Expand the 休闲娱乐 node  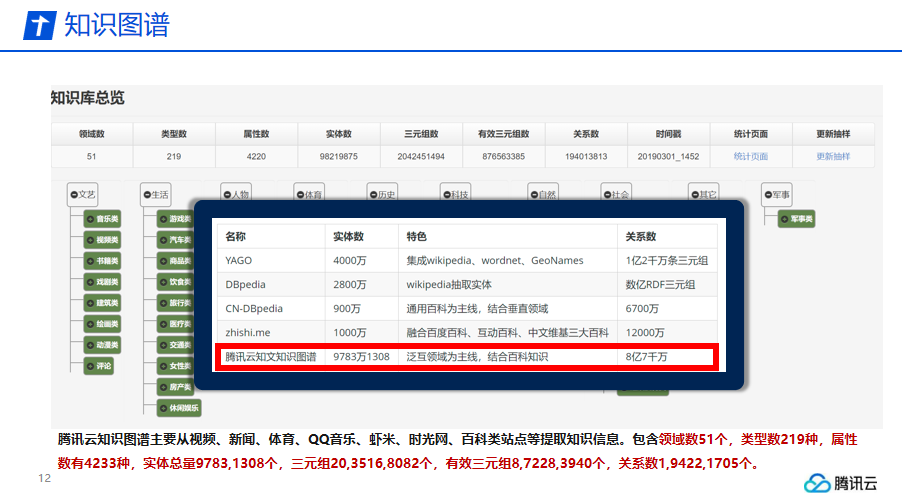[163, 408]
